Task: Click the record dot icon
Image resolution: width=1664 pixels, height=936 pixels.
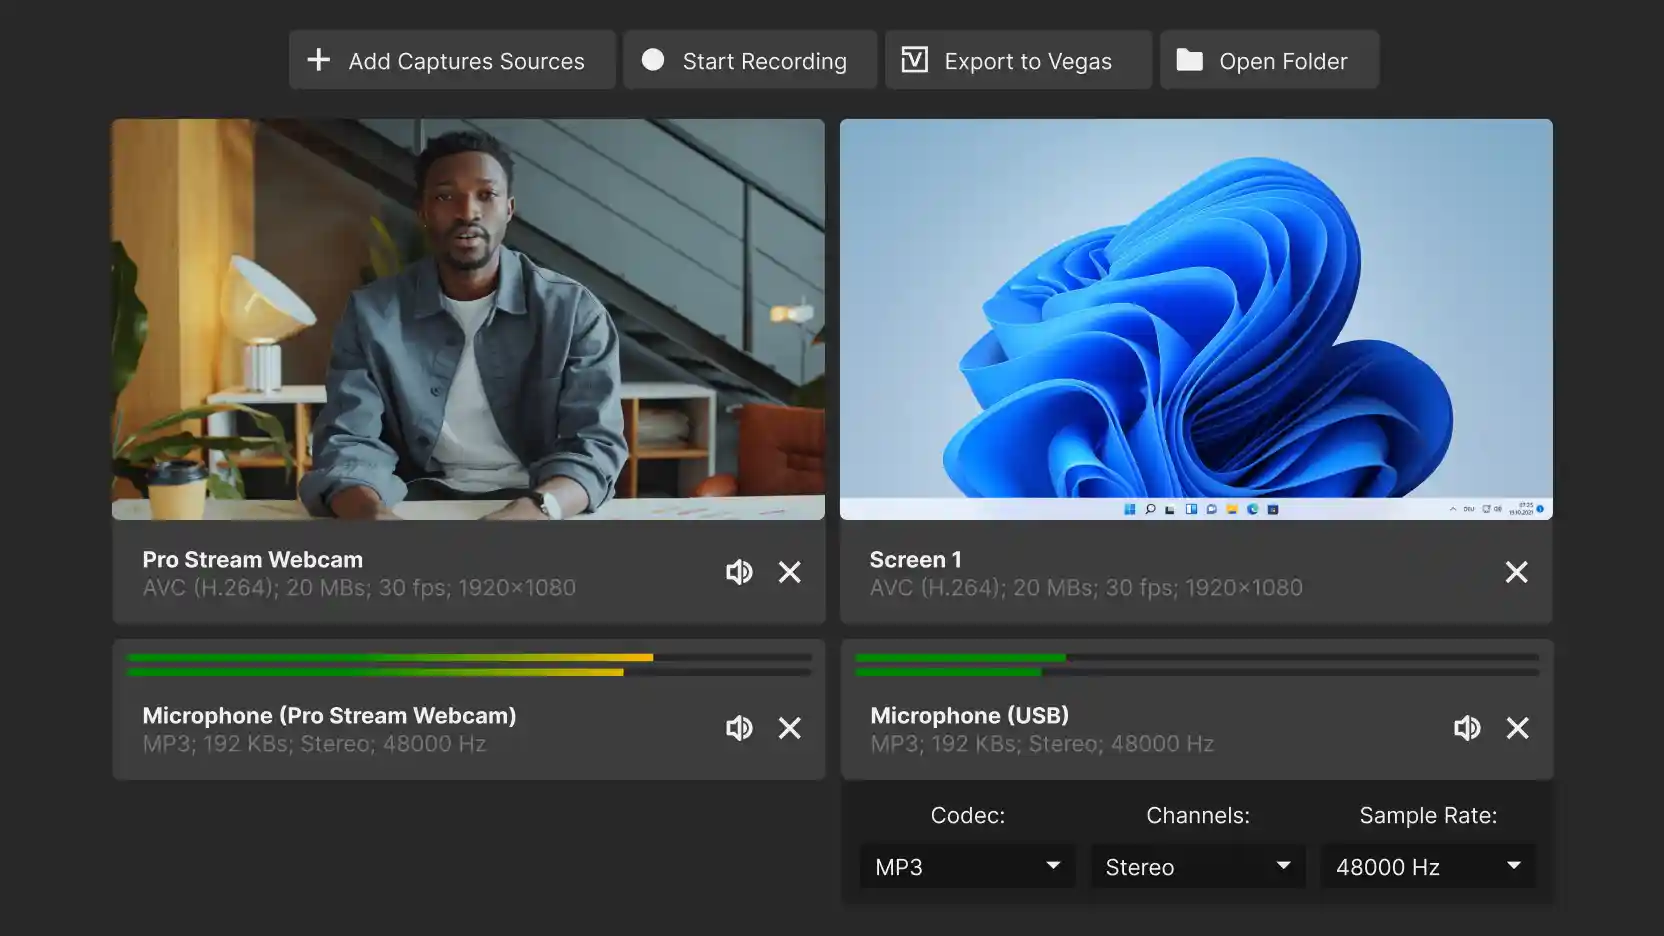Action: coord(653,60)
